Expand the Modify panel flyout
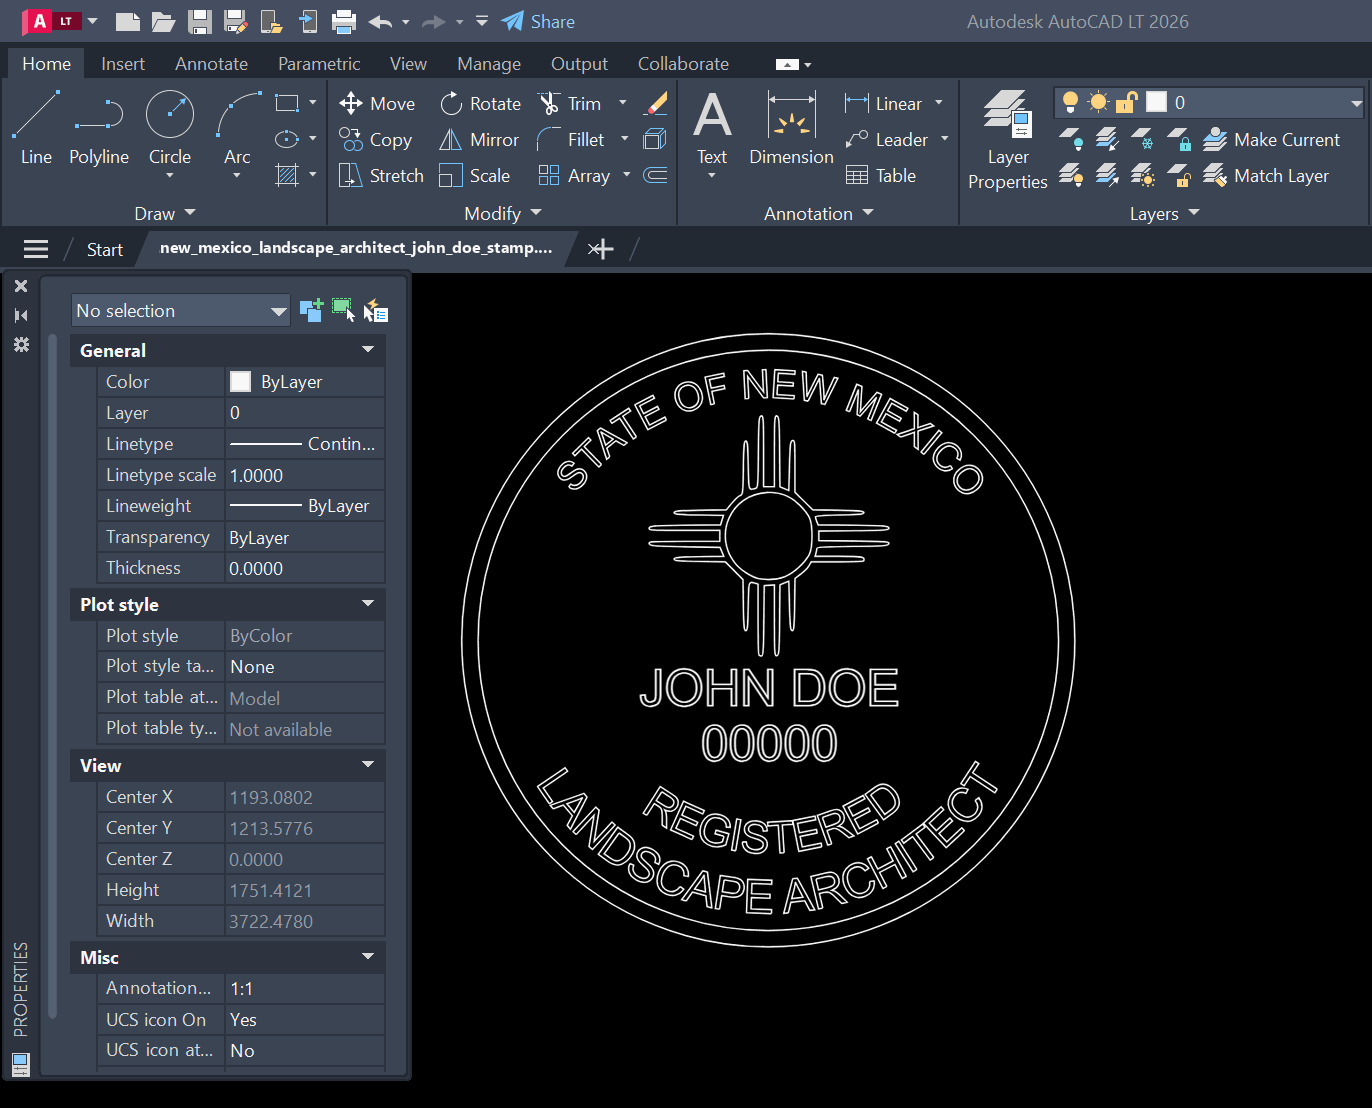 502,213
